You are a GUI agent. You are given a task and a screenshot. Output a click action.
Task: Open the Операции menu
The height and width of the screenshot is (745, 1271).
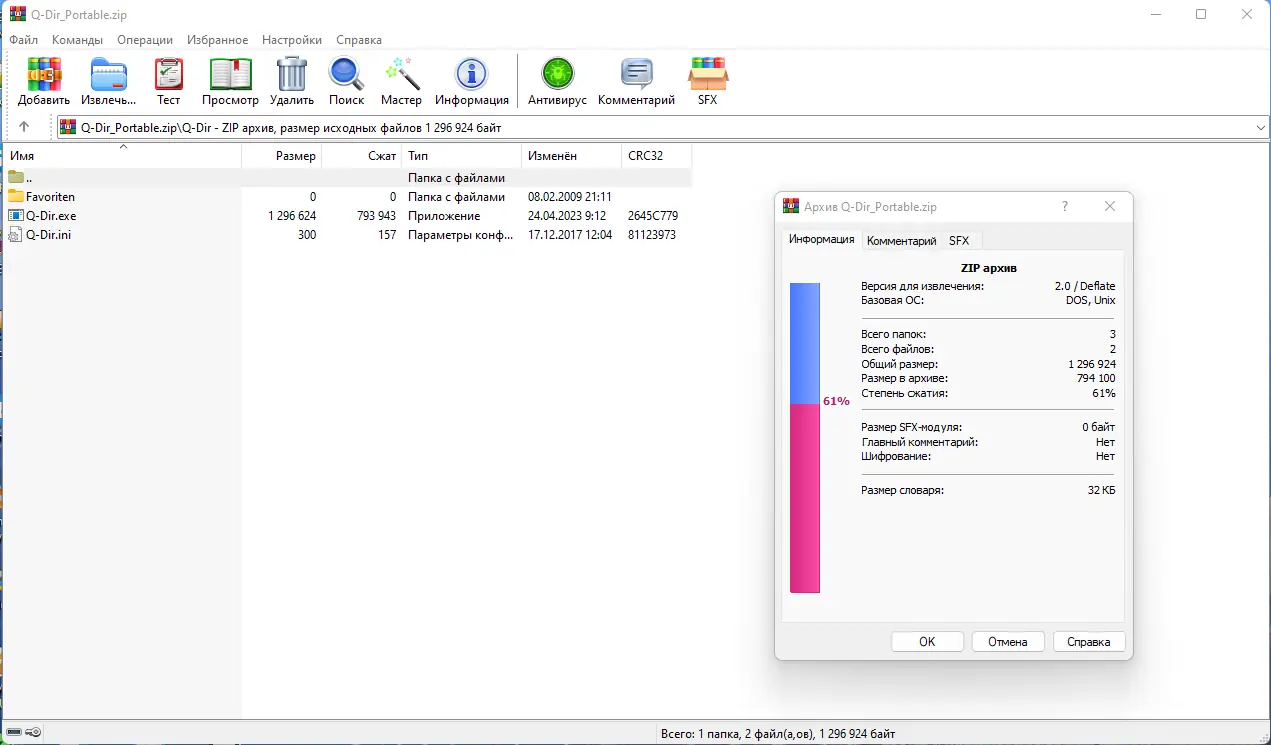pyautogui.click(x=145, y=40)
